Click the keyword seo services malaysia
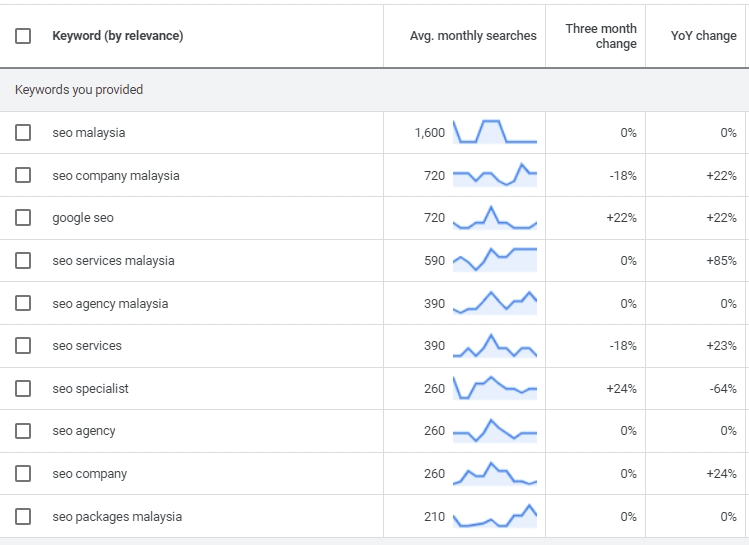This screenshot has height=545, width=749. [x=113, y=261]
